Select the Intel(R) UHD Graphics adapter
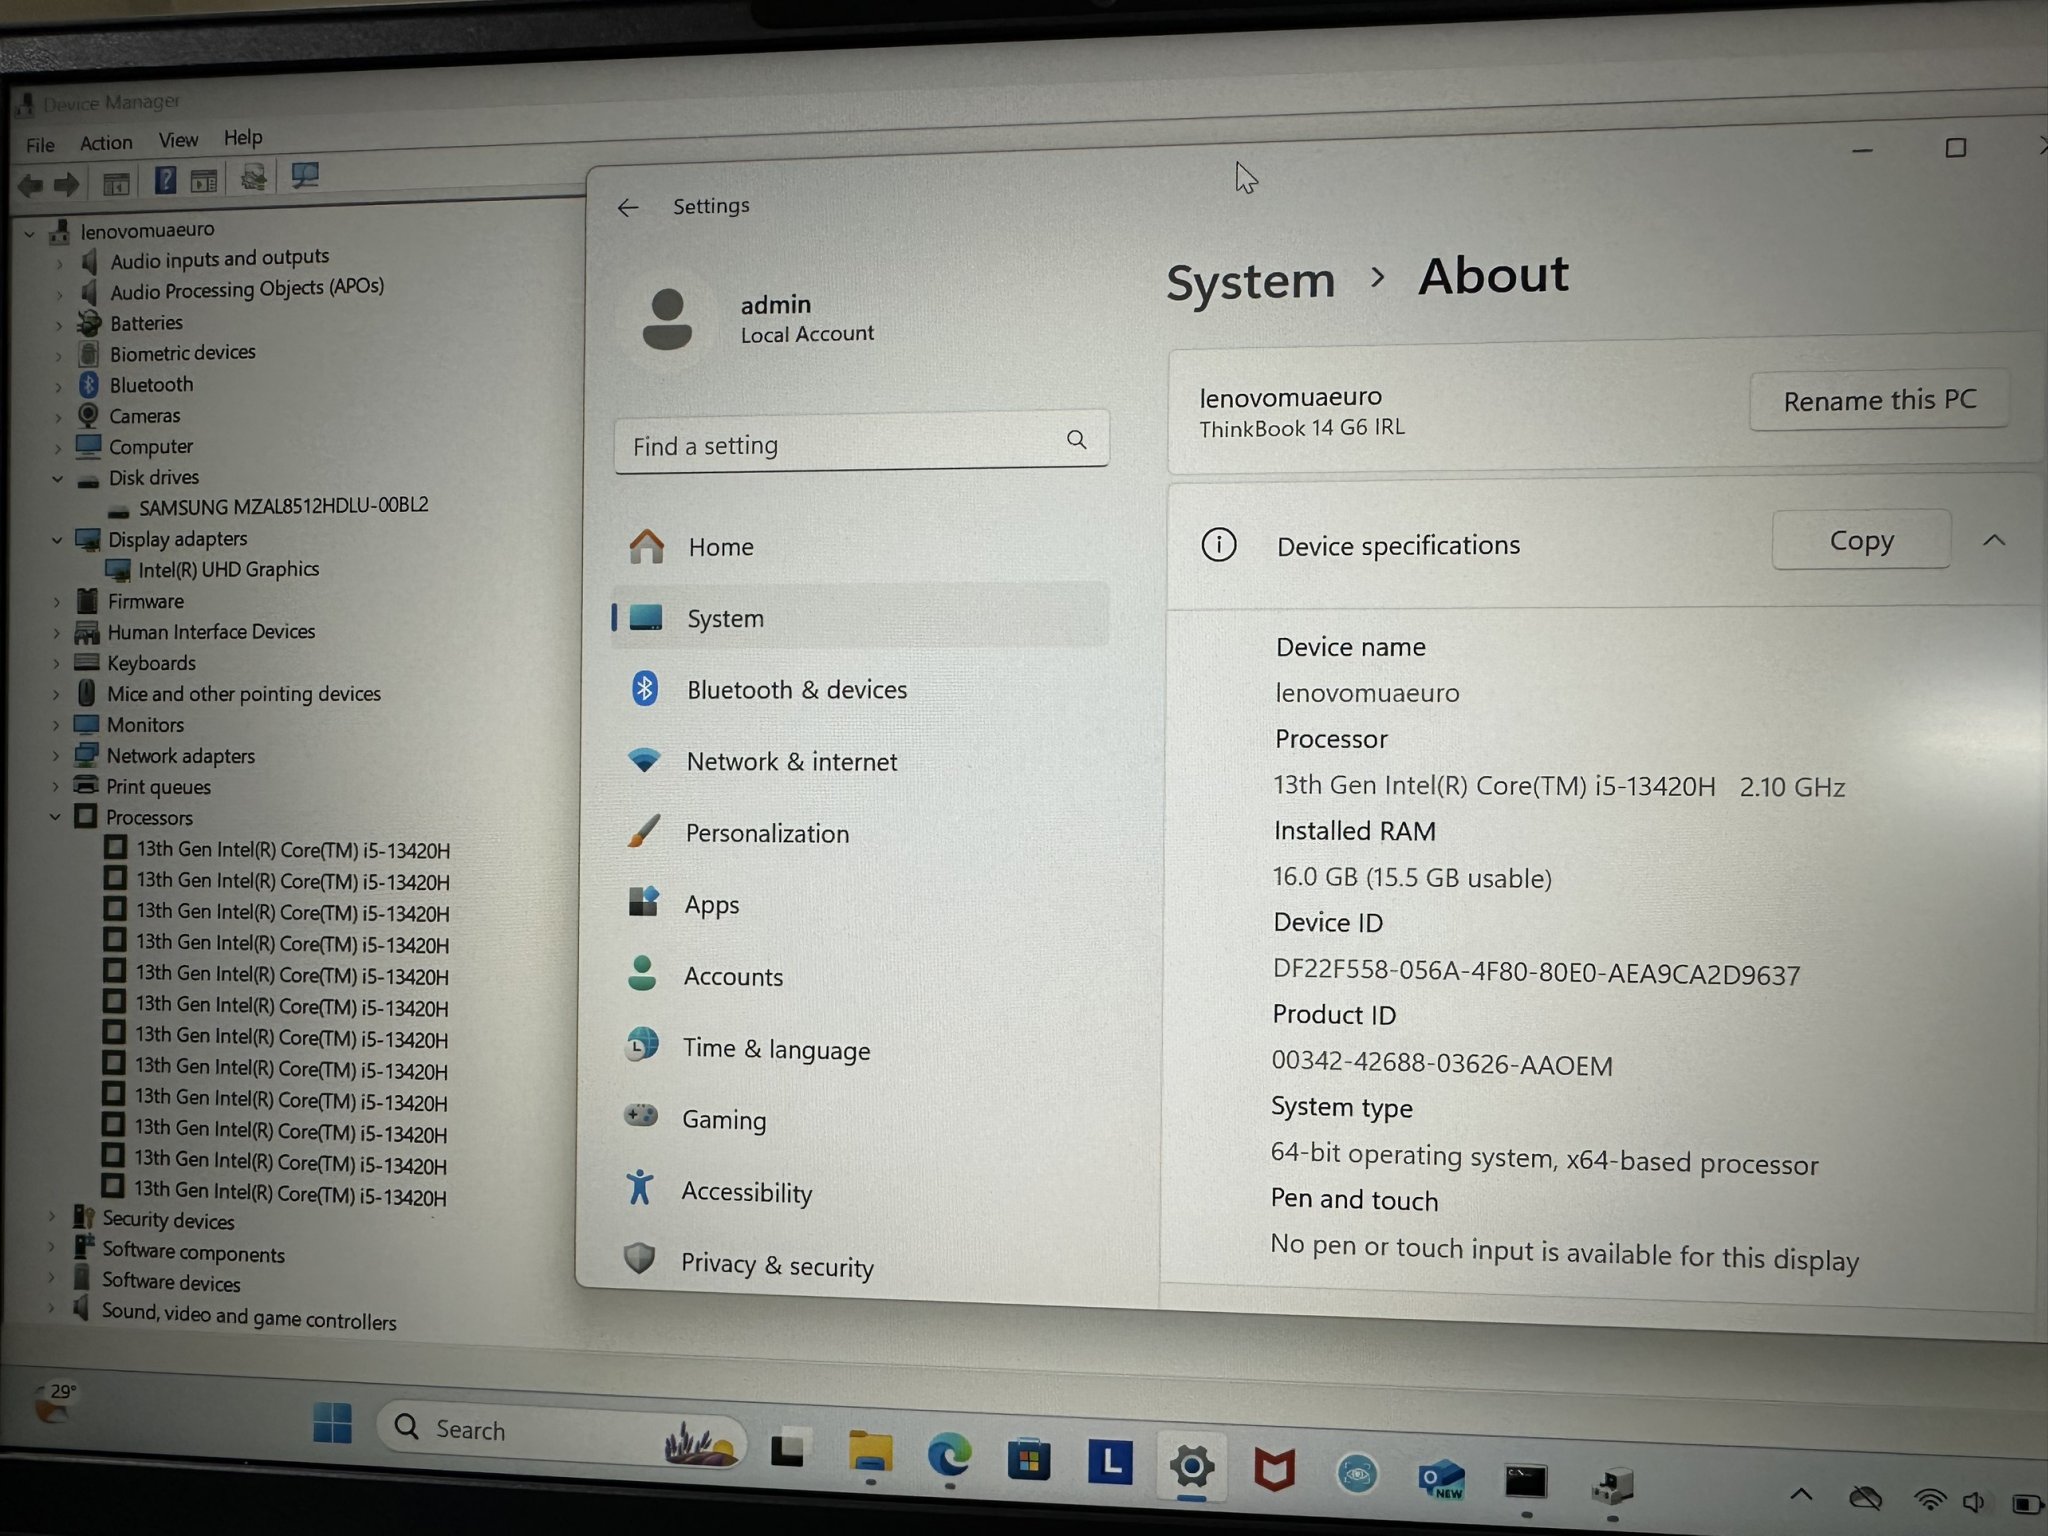 [x=228, y=570]
